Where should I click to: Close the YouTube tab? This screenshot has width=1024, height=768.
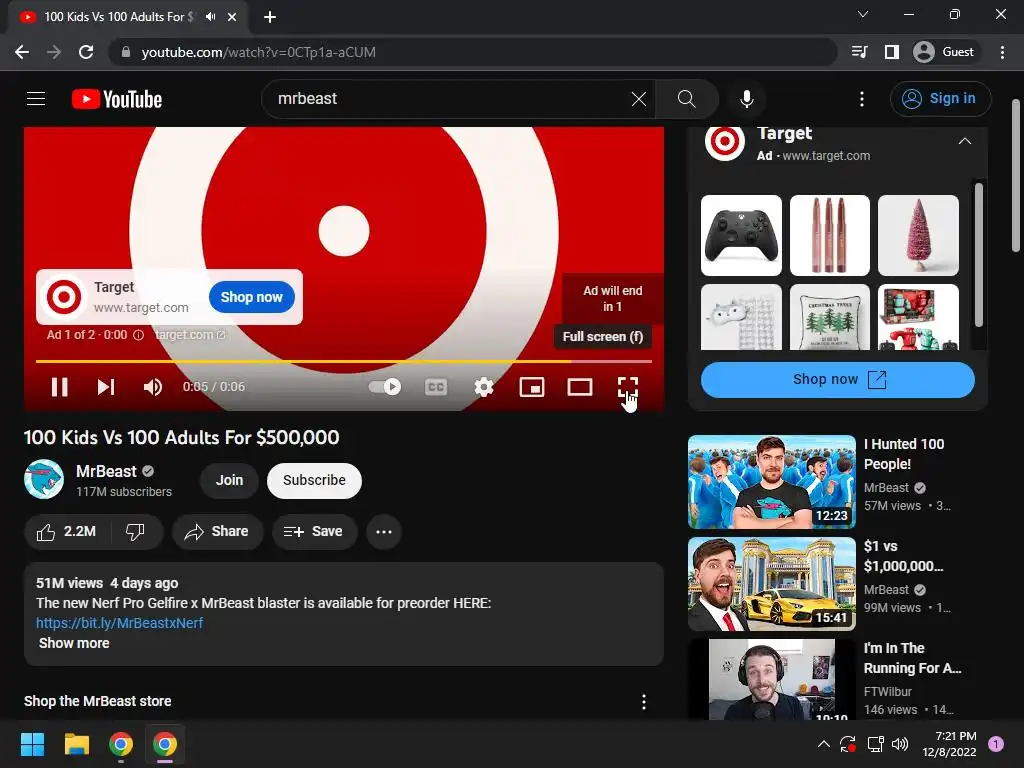coord(232,17)
